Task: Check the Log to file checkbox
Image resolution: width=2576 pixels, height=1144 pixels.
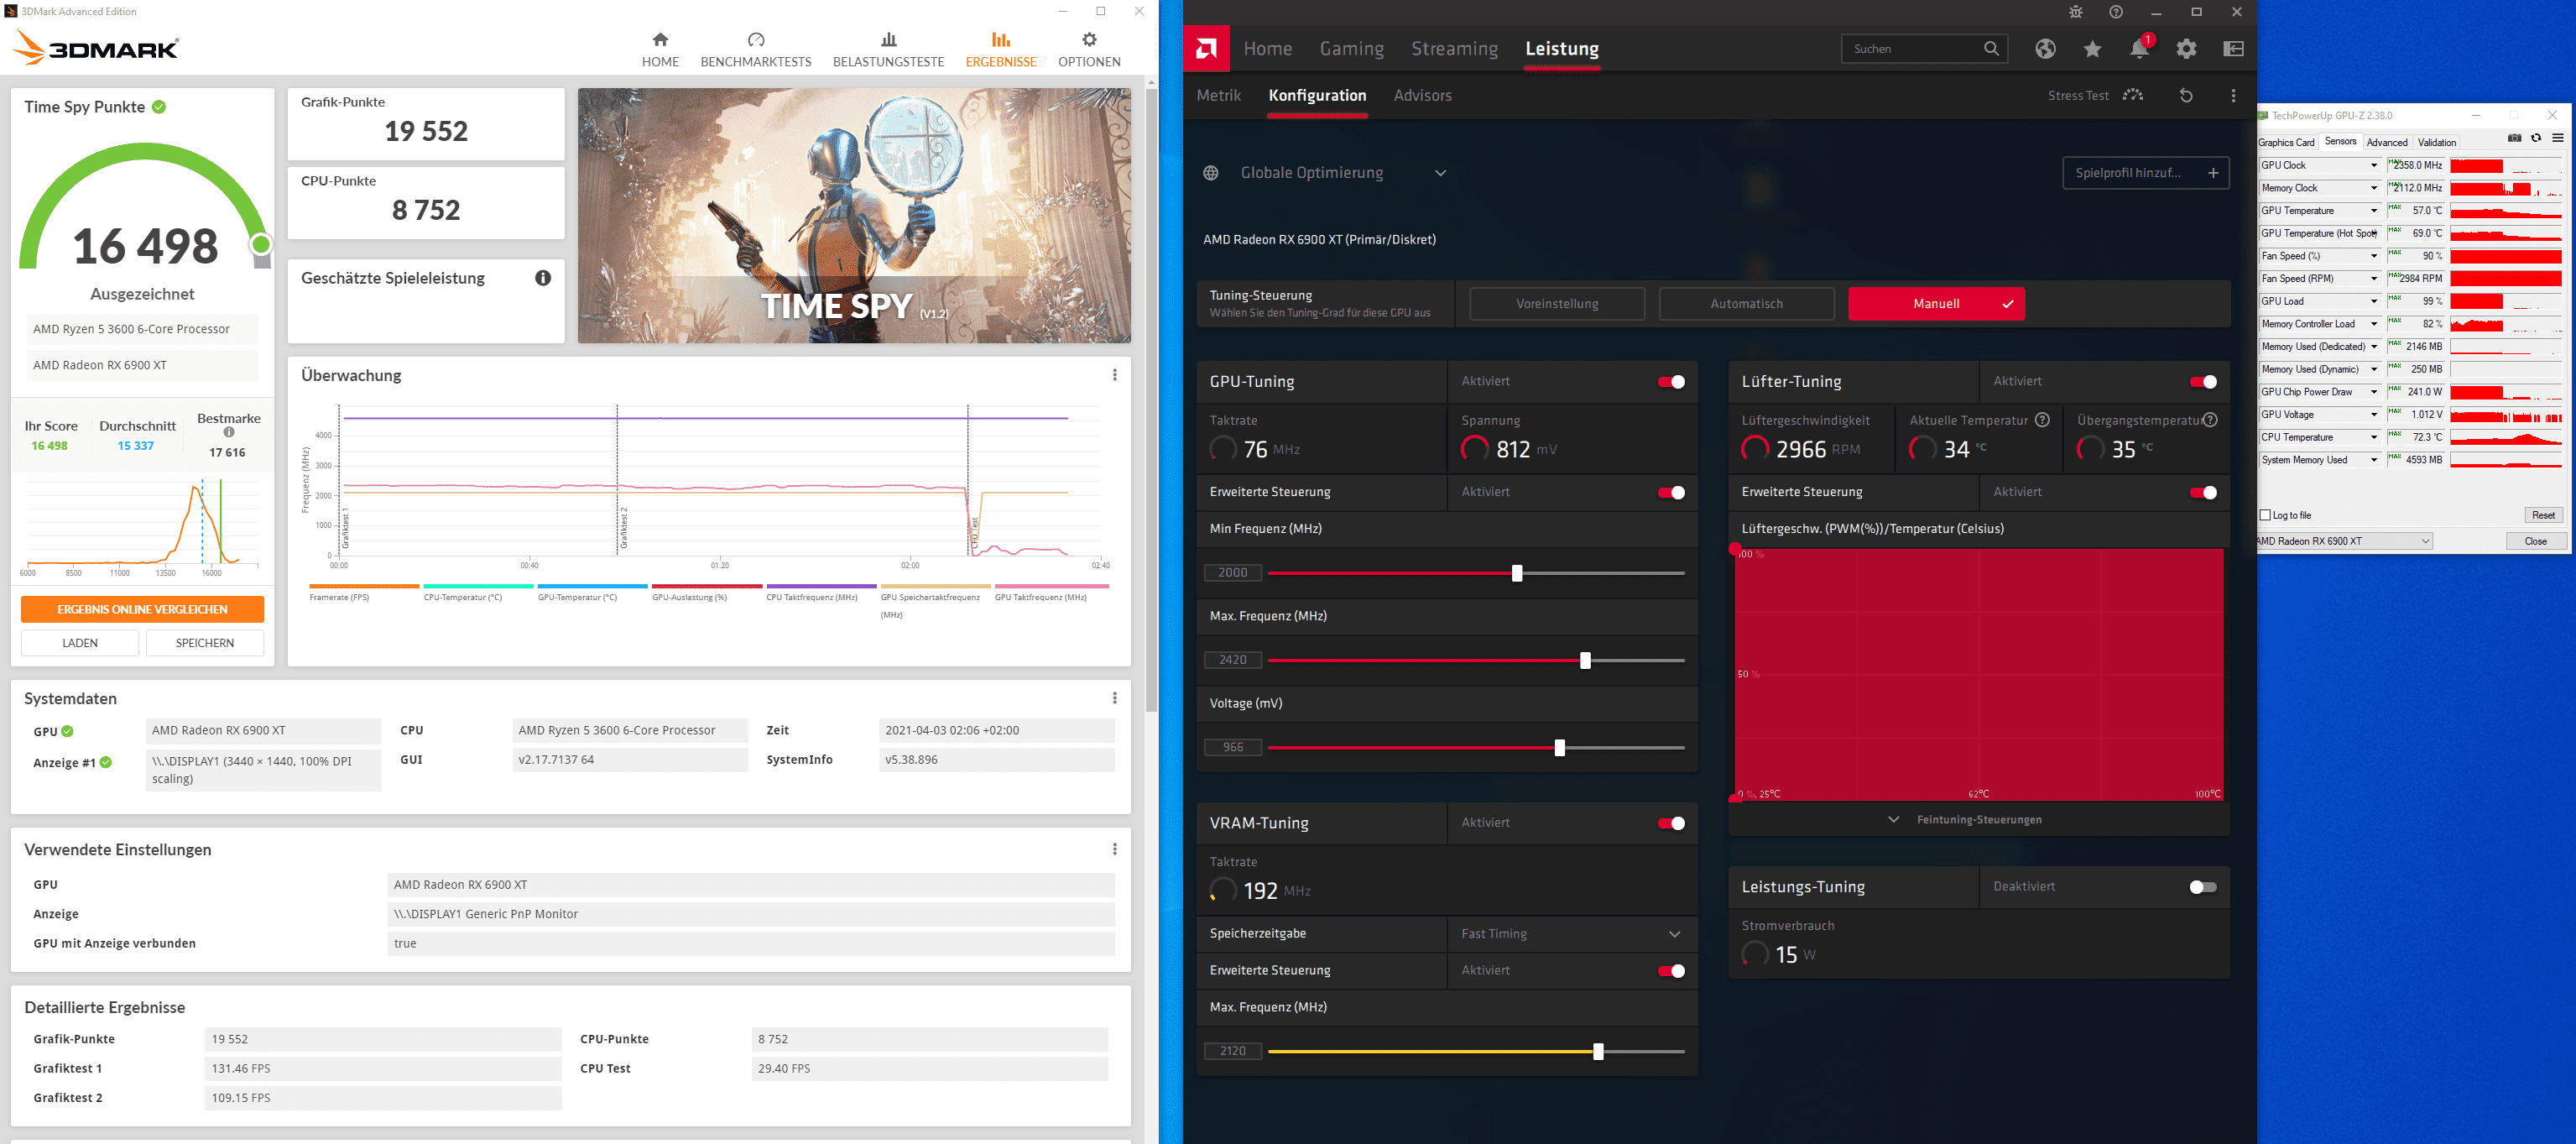Action: (x=2266, y=515)
